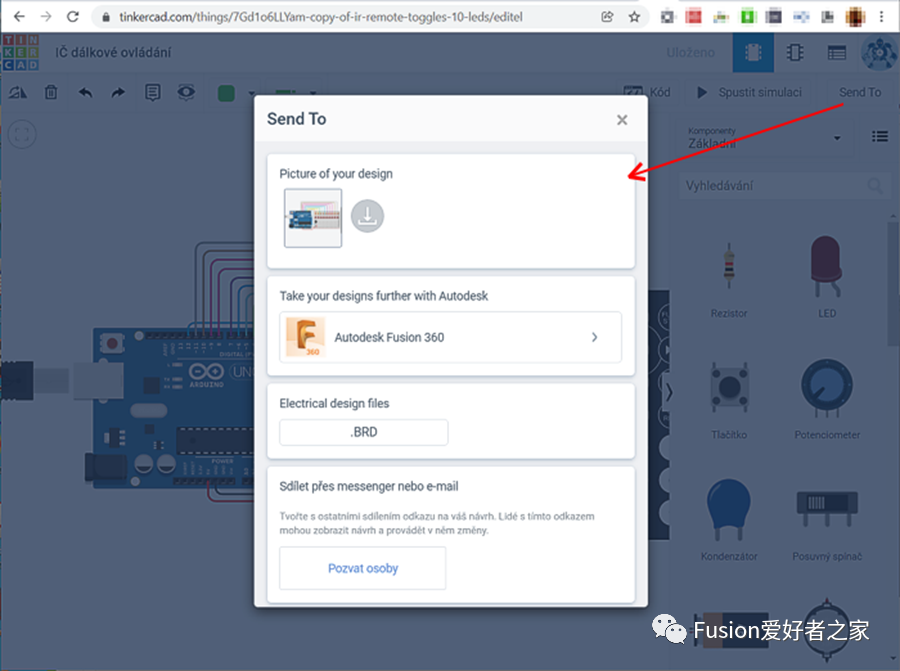Click the zoom to fit icon
This screenshot has height=671, width=900.
click(x=22, y=135)
